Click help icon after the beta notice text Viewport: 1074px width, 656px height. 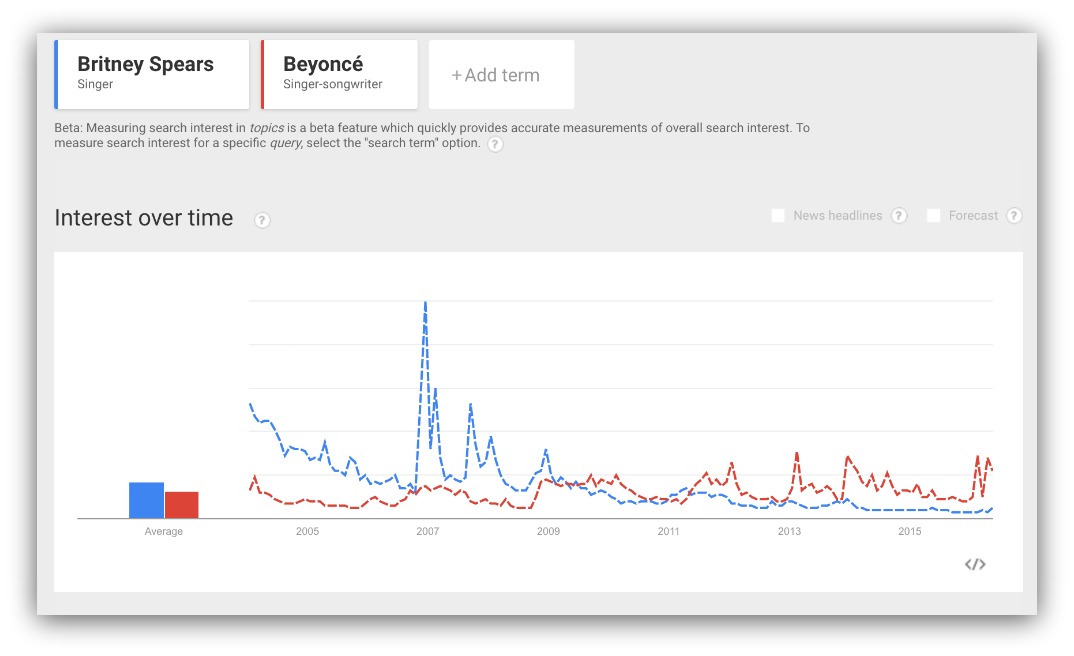coord(495,144)
